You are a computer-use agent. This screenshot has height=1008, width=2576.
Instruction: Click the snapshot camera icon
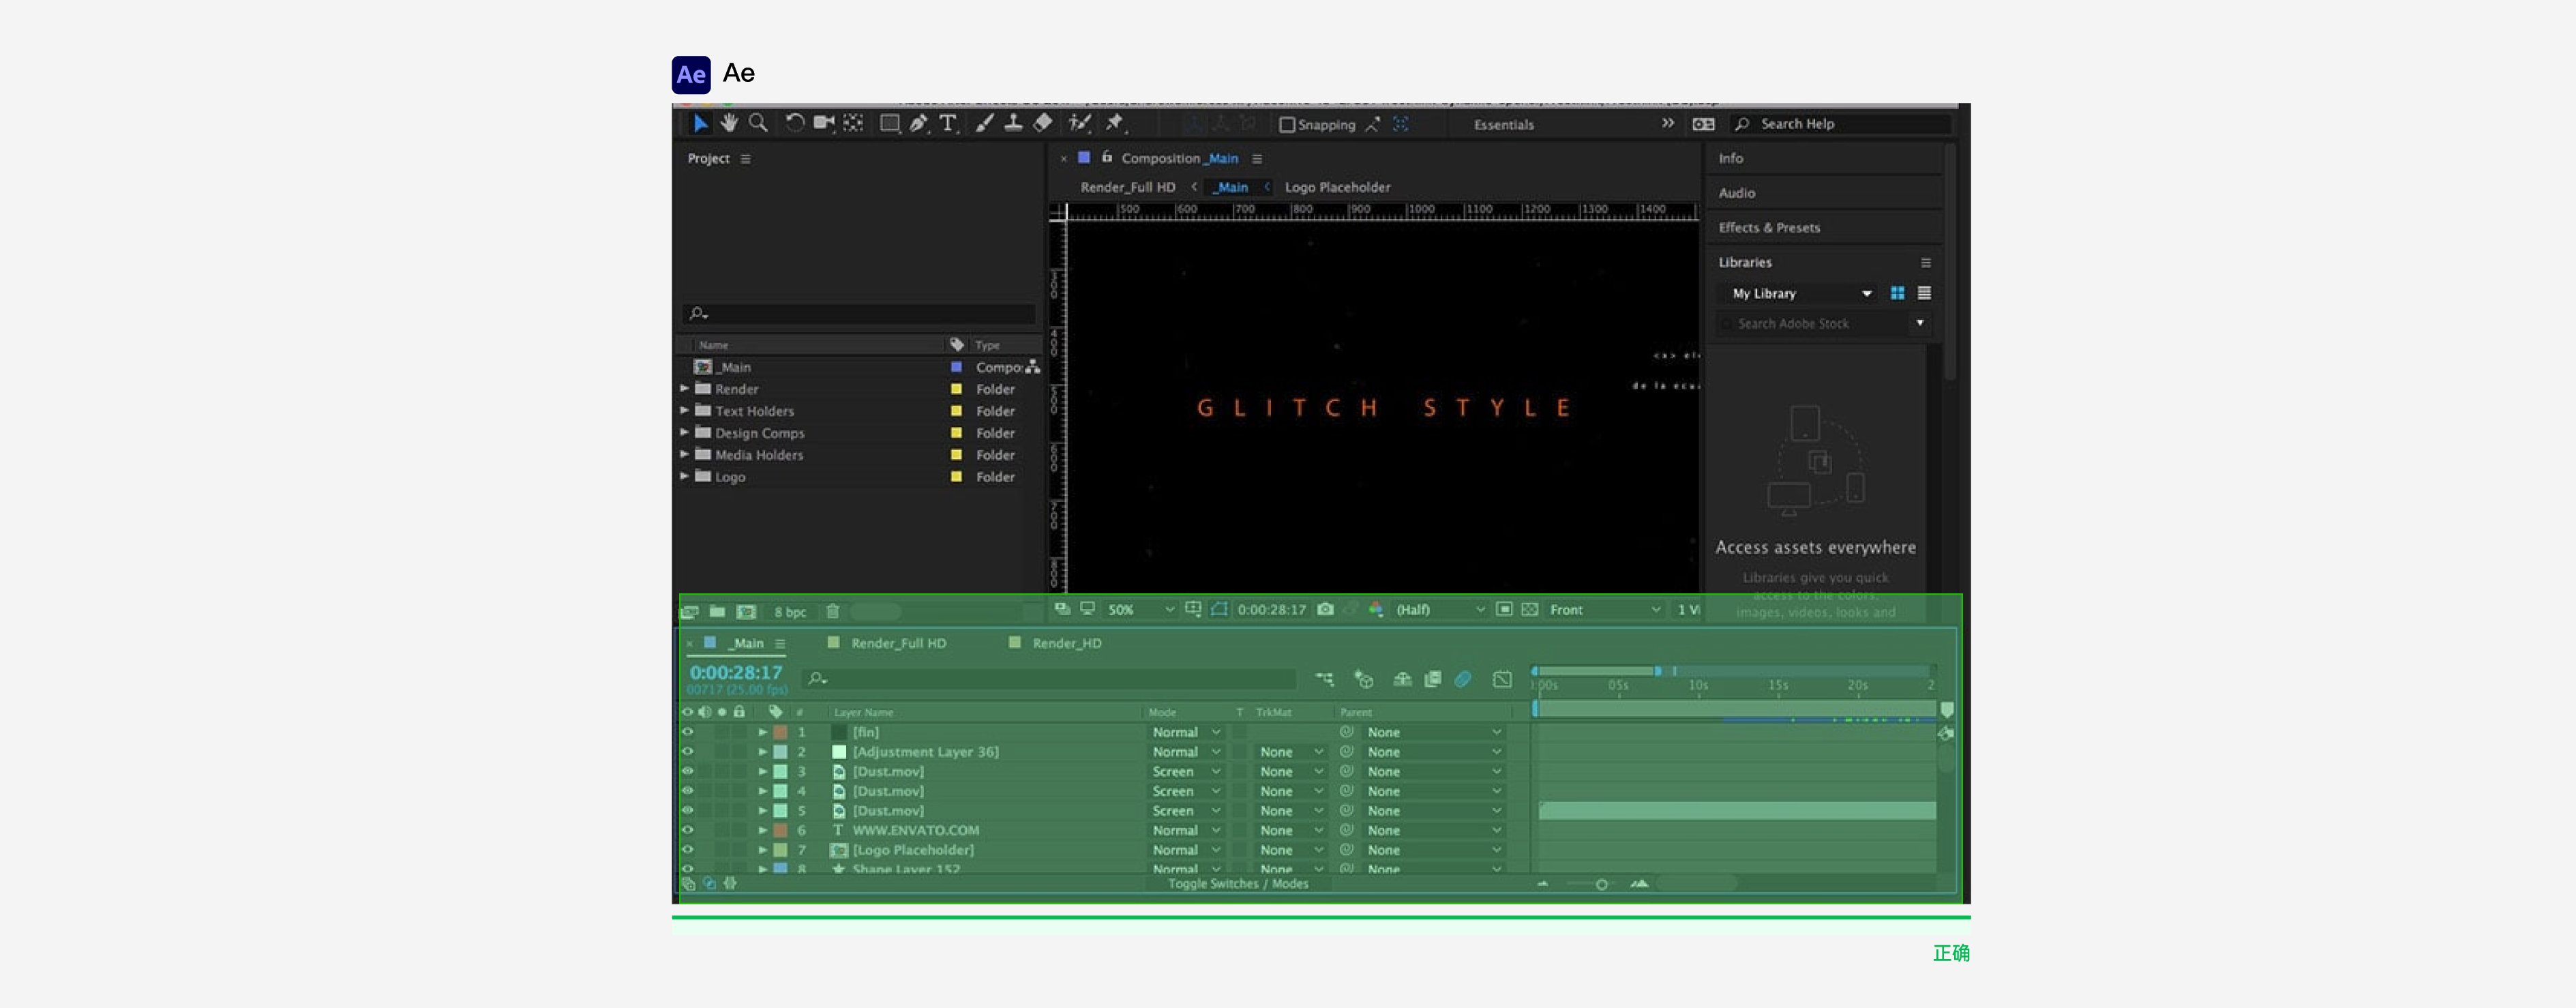click(1325, 609)
